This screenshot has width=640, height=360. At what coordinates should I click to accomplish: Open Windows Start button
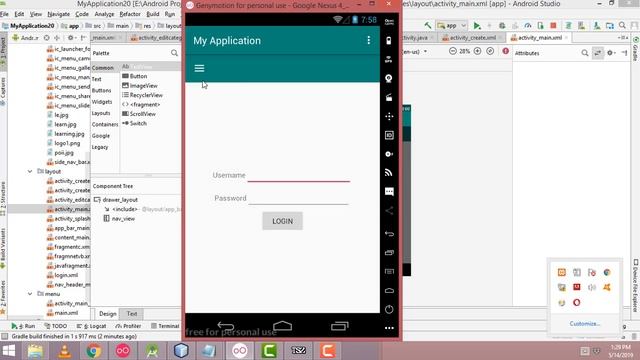click(9, 351)
